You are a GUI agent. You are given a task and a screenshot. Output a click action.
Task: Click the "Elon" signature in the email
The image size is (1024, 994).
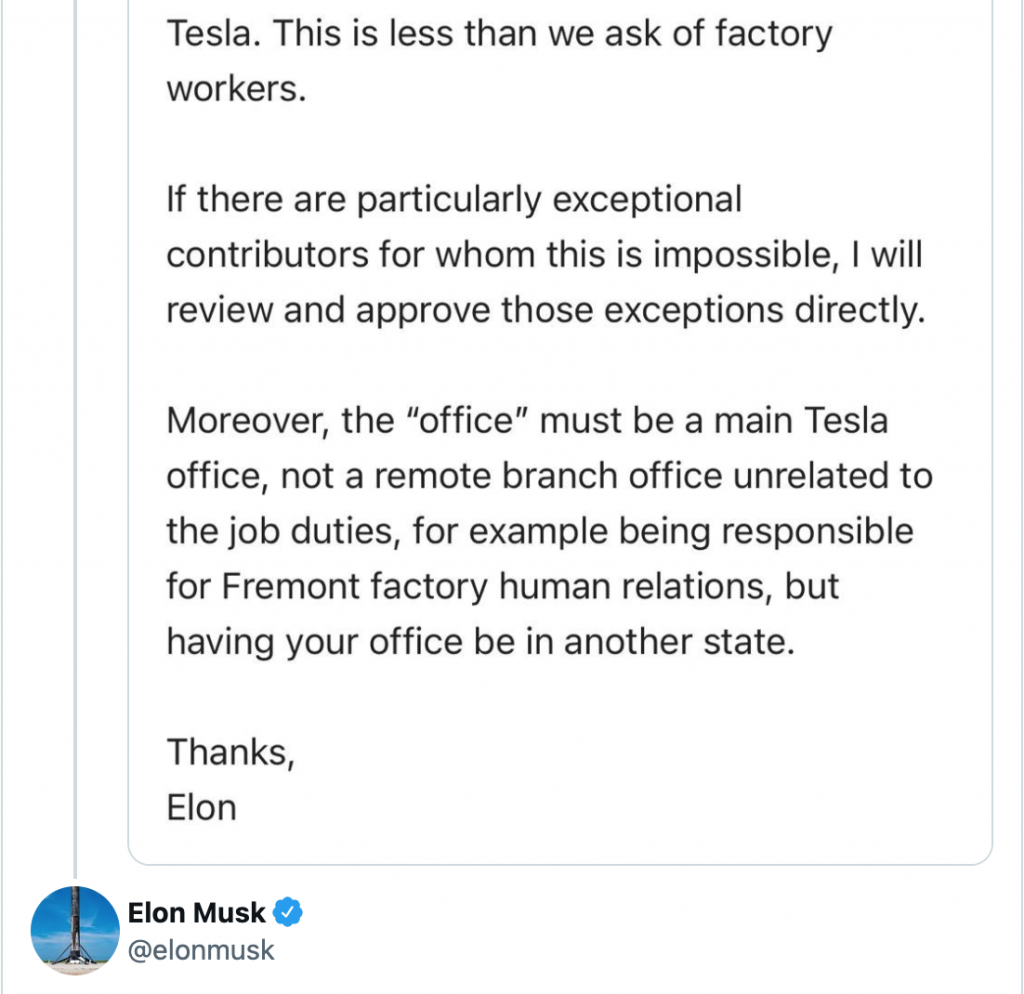click(201, 806)
